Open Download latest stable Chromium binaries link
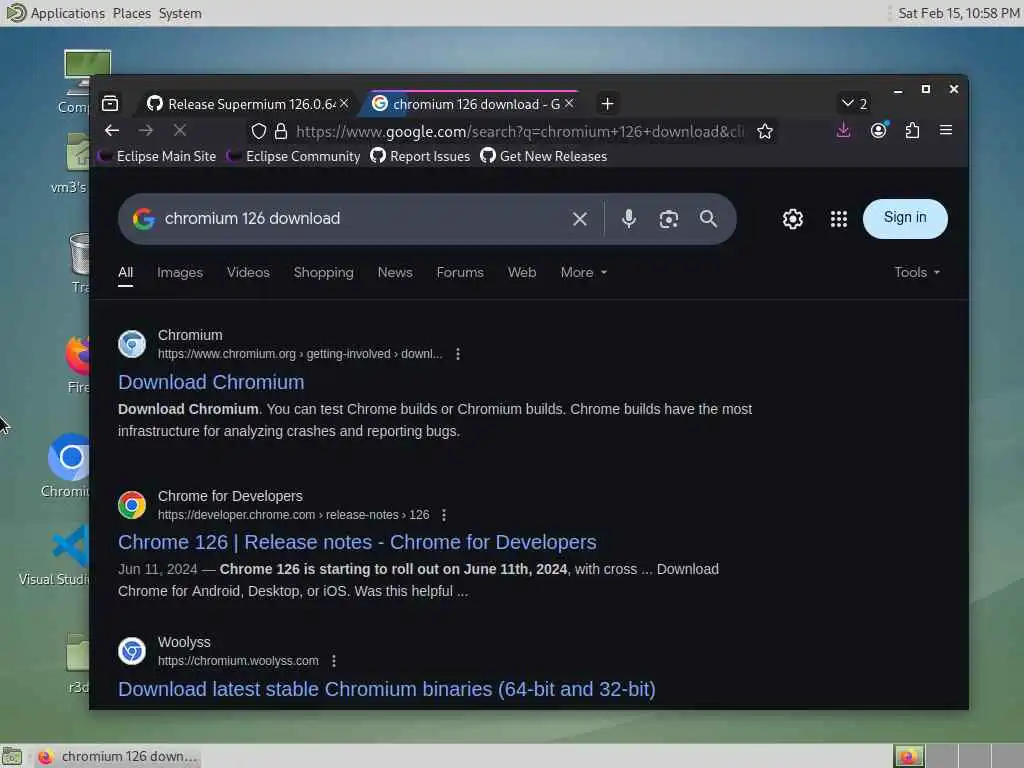 click(387, 689)
